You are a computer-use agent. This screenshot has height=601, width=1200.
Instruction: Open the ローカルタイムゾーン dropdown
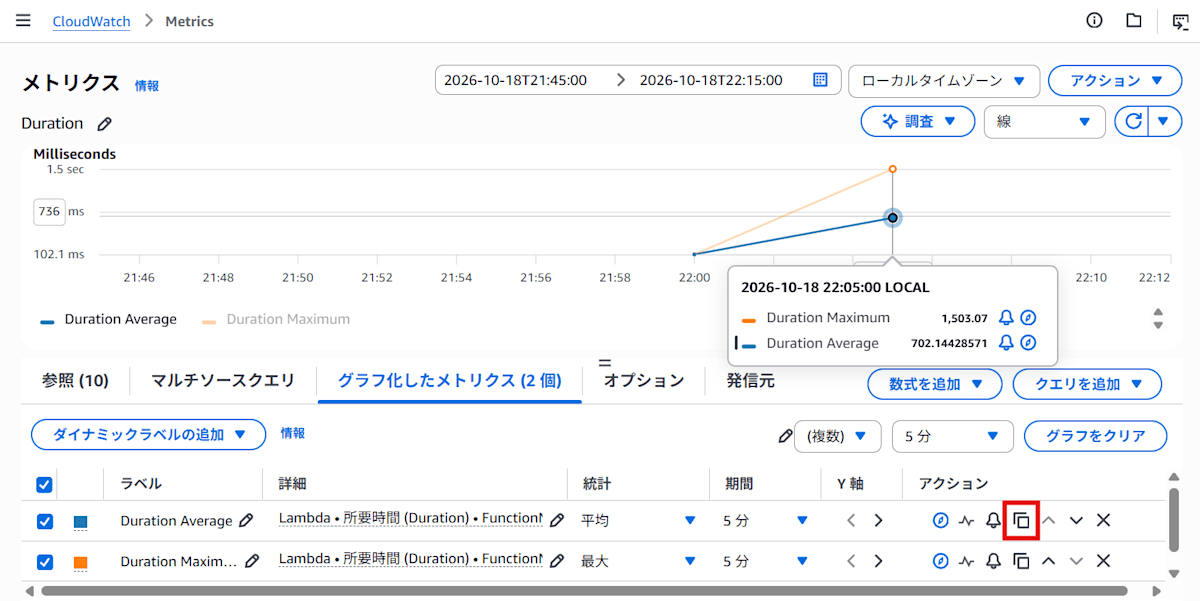944,80
